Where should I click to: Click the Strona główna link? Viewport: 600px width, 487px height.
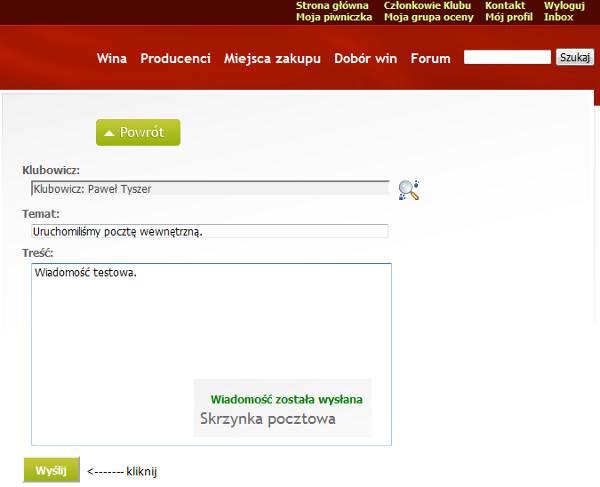pos(332,6)
